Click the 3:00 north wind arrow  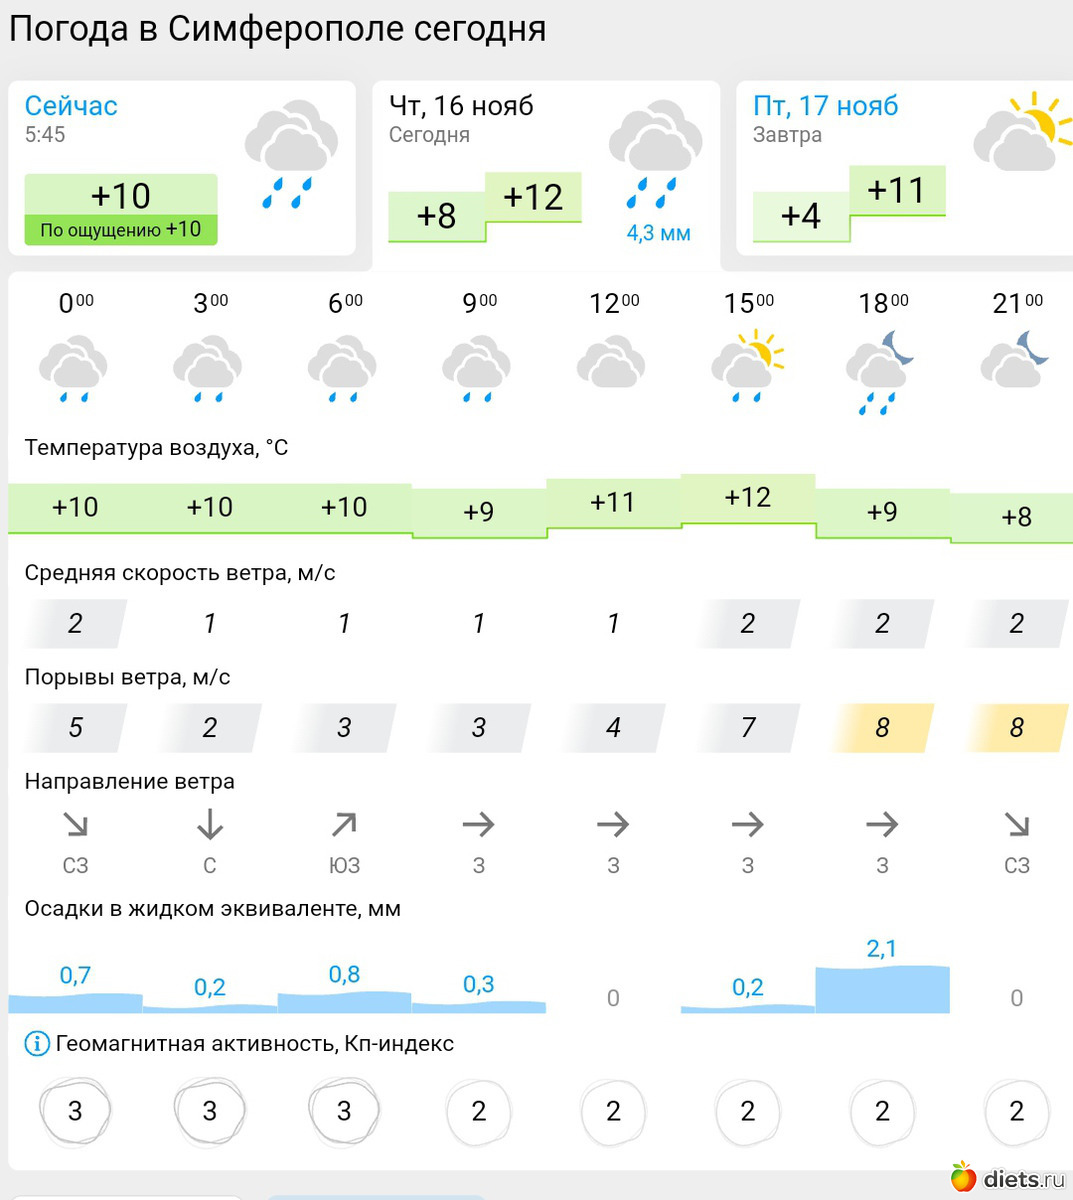click(x=209, y=825)
